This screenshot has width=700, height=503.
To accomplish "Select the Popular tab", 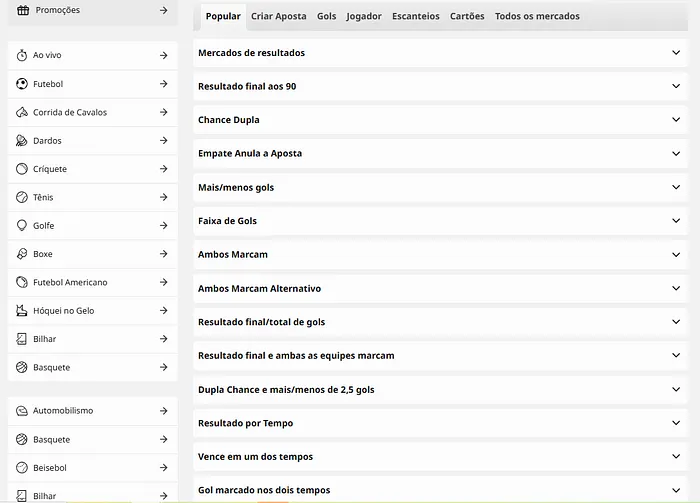I will click(223, 16).
